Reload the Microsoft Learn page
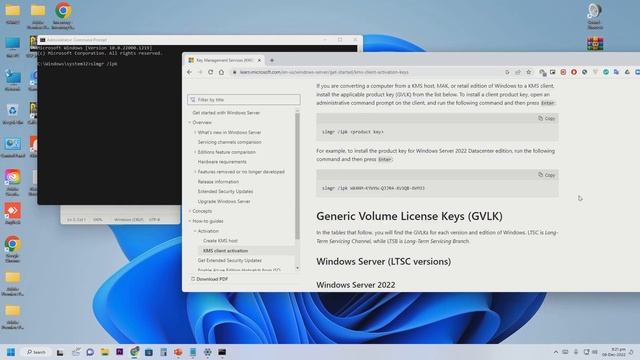640x360 pixels. pyautogui.click(x=211, y=72)
